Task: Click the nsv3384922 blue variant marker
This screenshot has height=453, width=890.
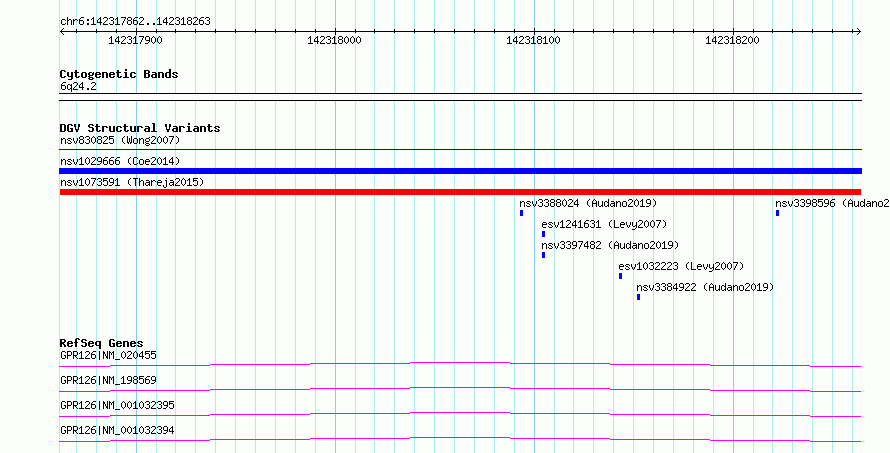Action: (638, 297)
